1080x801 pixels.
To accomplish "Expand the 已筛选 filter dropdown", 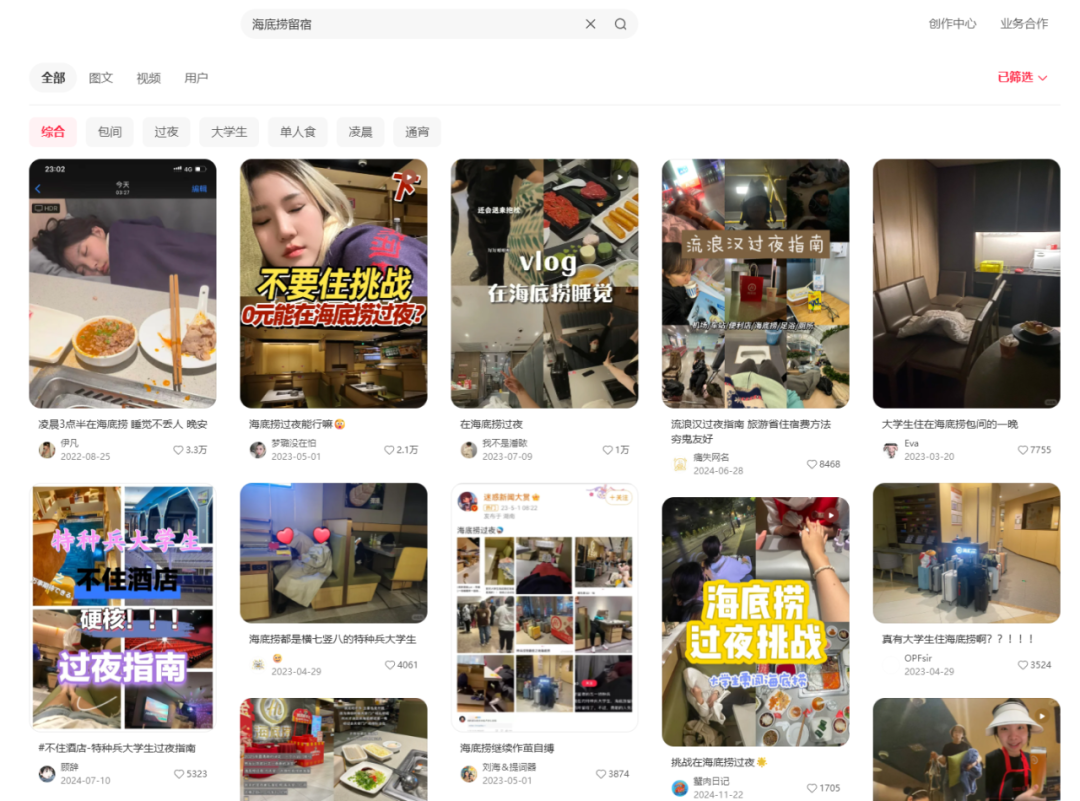I will click(1022, 77).
